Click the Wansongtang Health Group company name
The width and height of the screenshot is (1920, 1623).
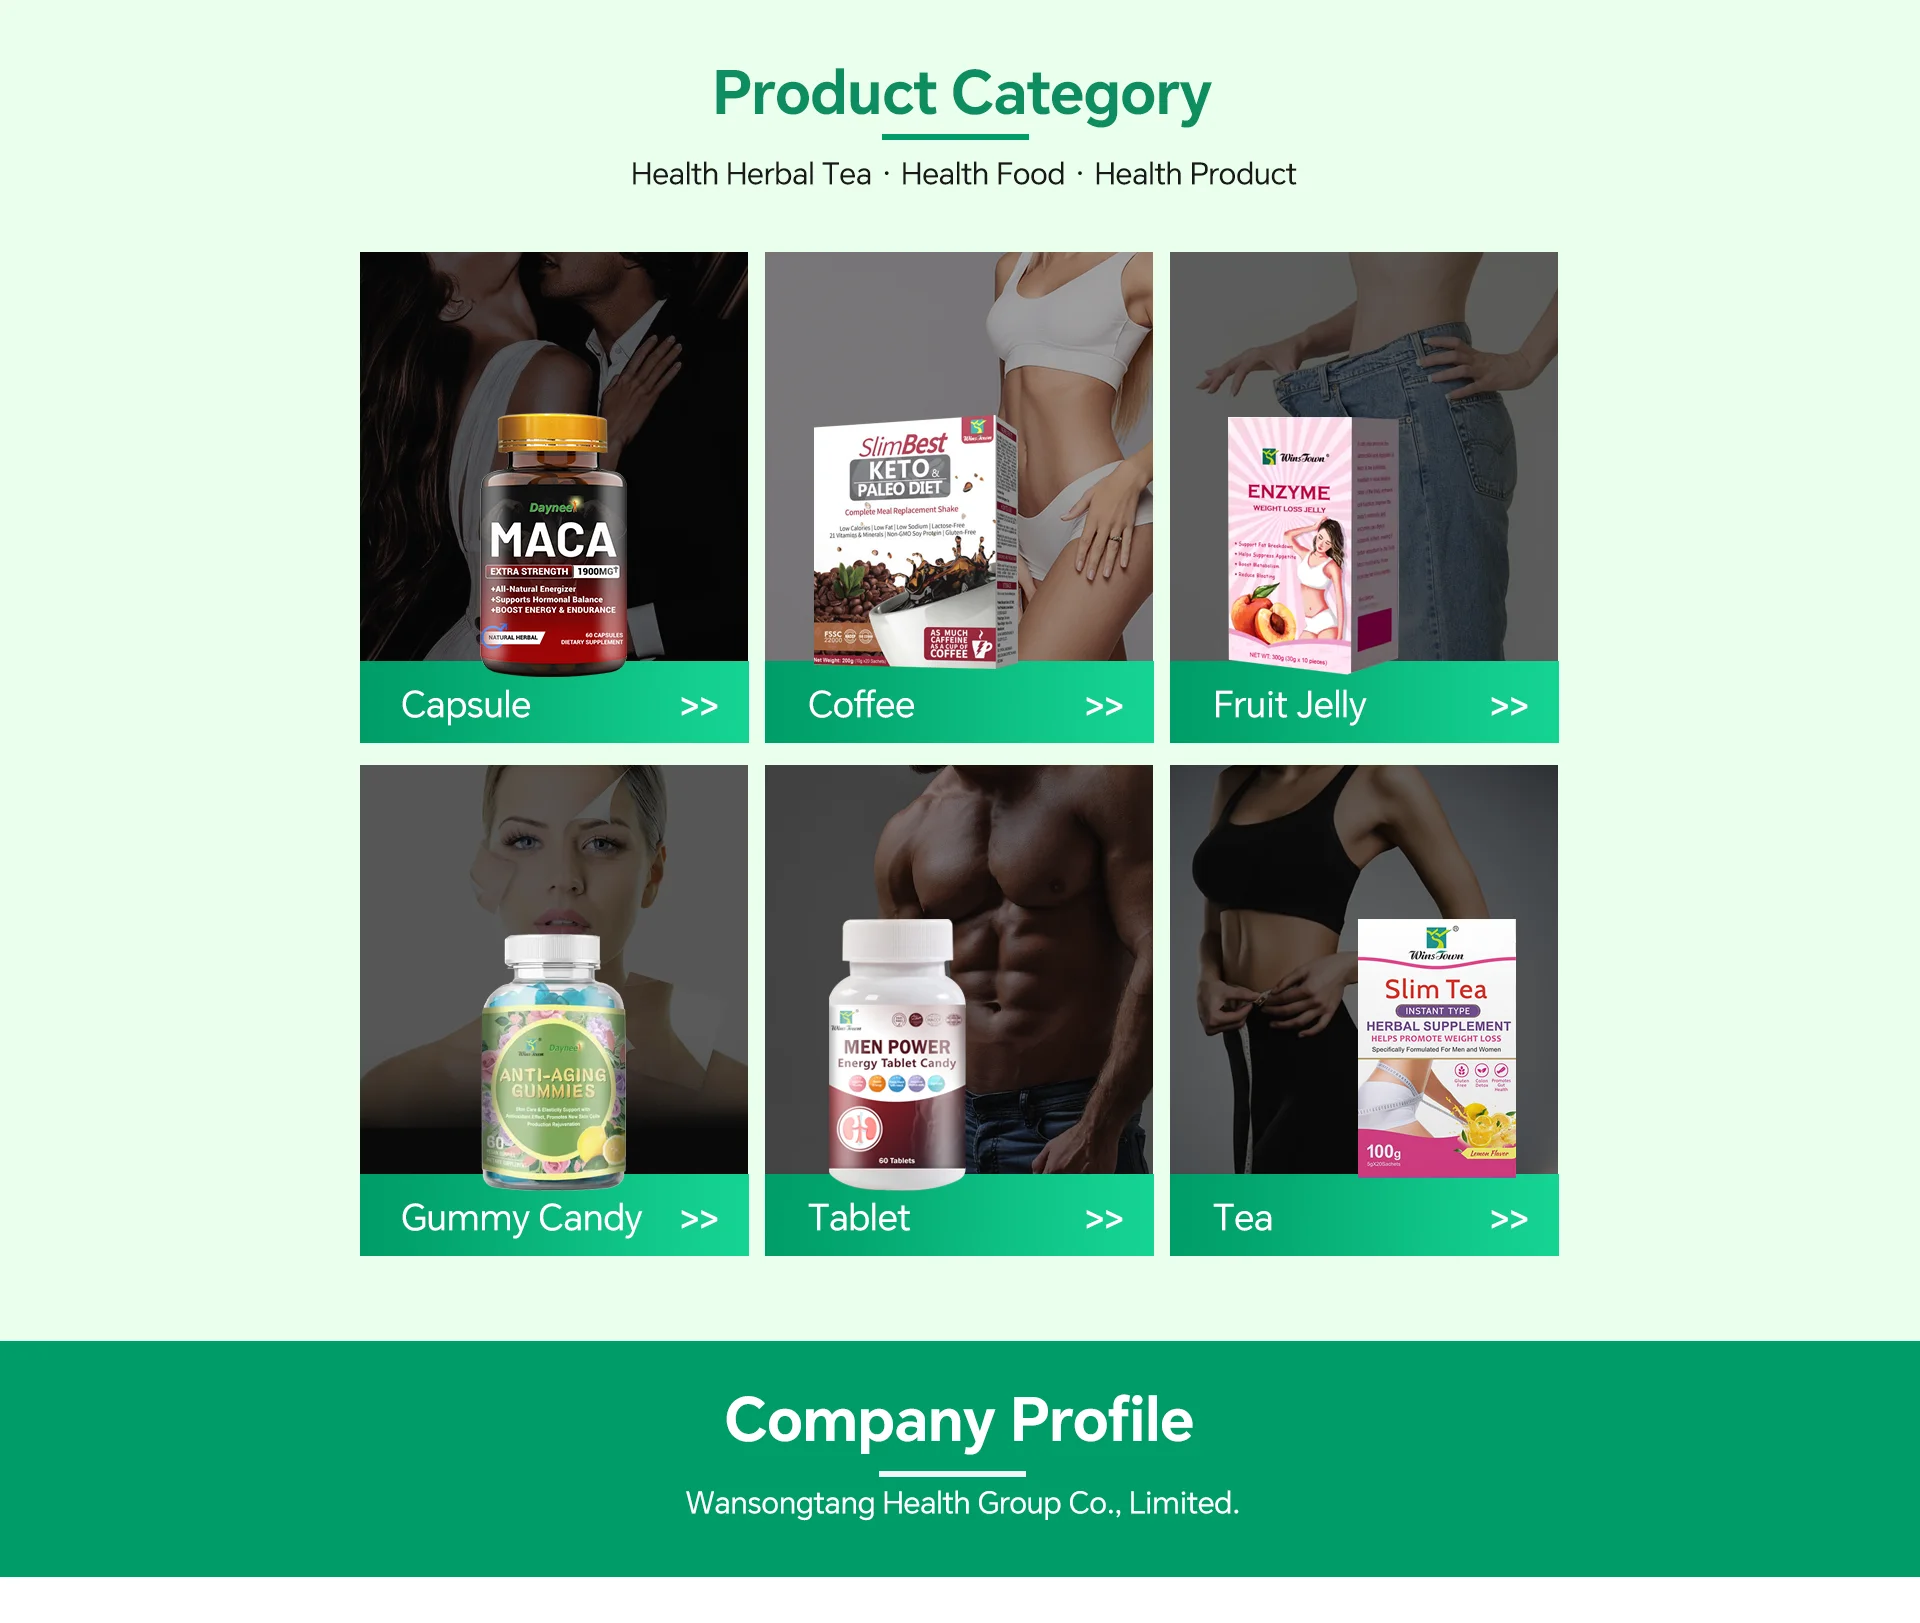(x=962, y=1503)
